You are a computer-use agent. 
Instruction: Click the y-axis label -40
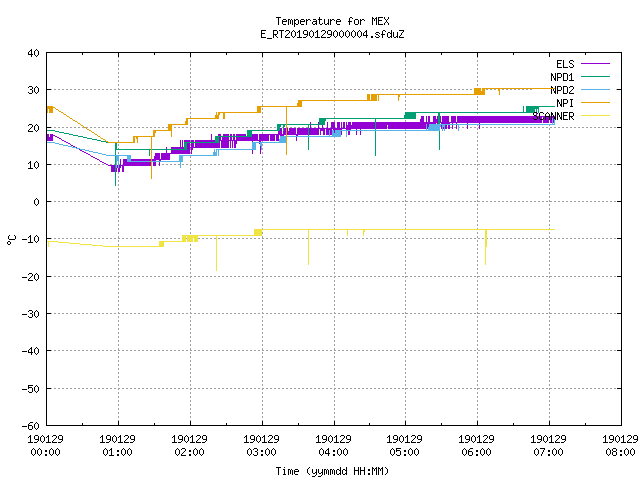(31, 351)
